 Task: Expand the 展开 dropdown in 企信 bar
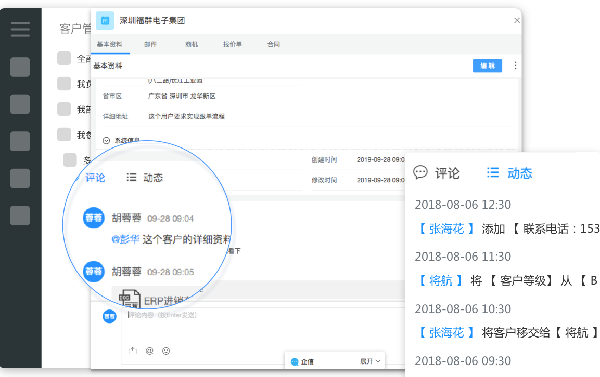point(370,361)
